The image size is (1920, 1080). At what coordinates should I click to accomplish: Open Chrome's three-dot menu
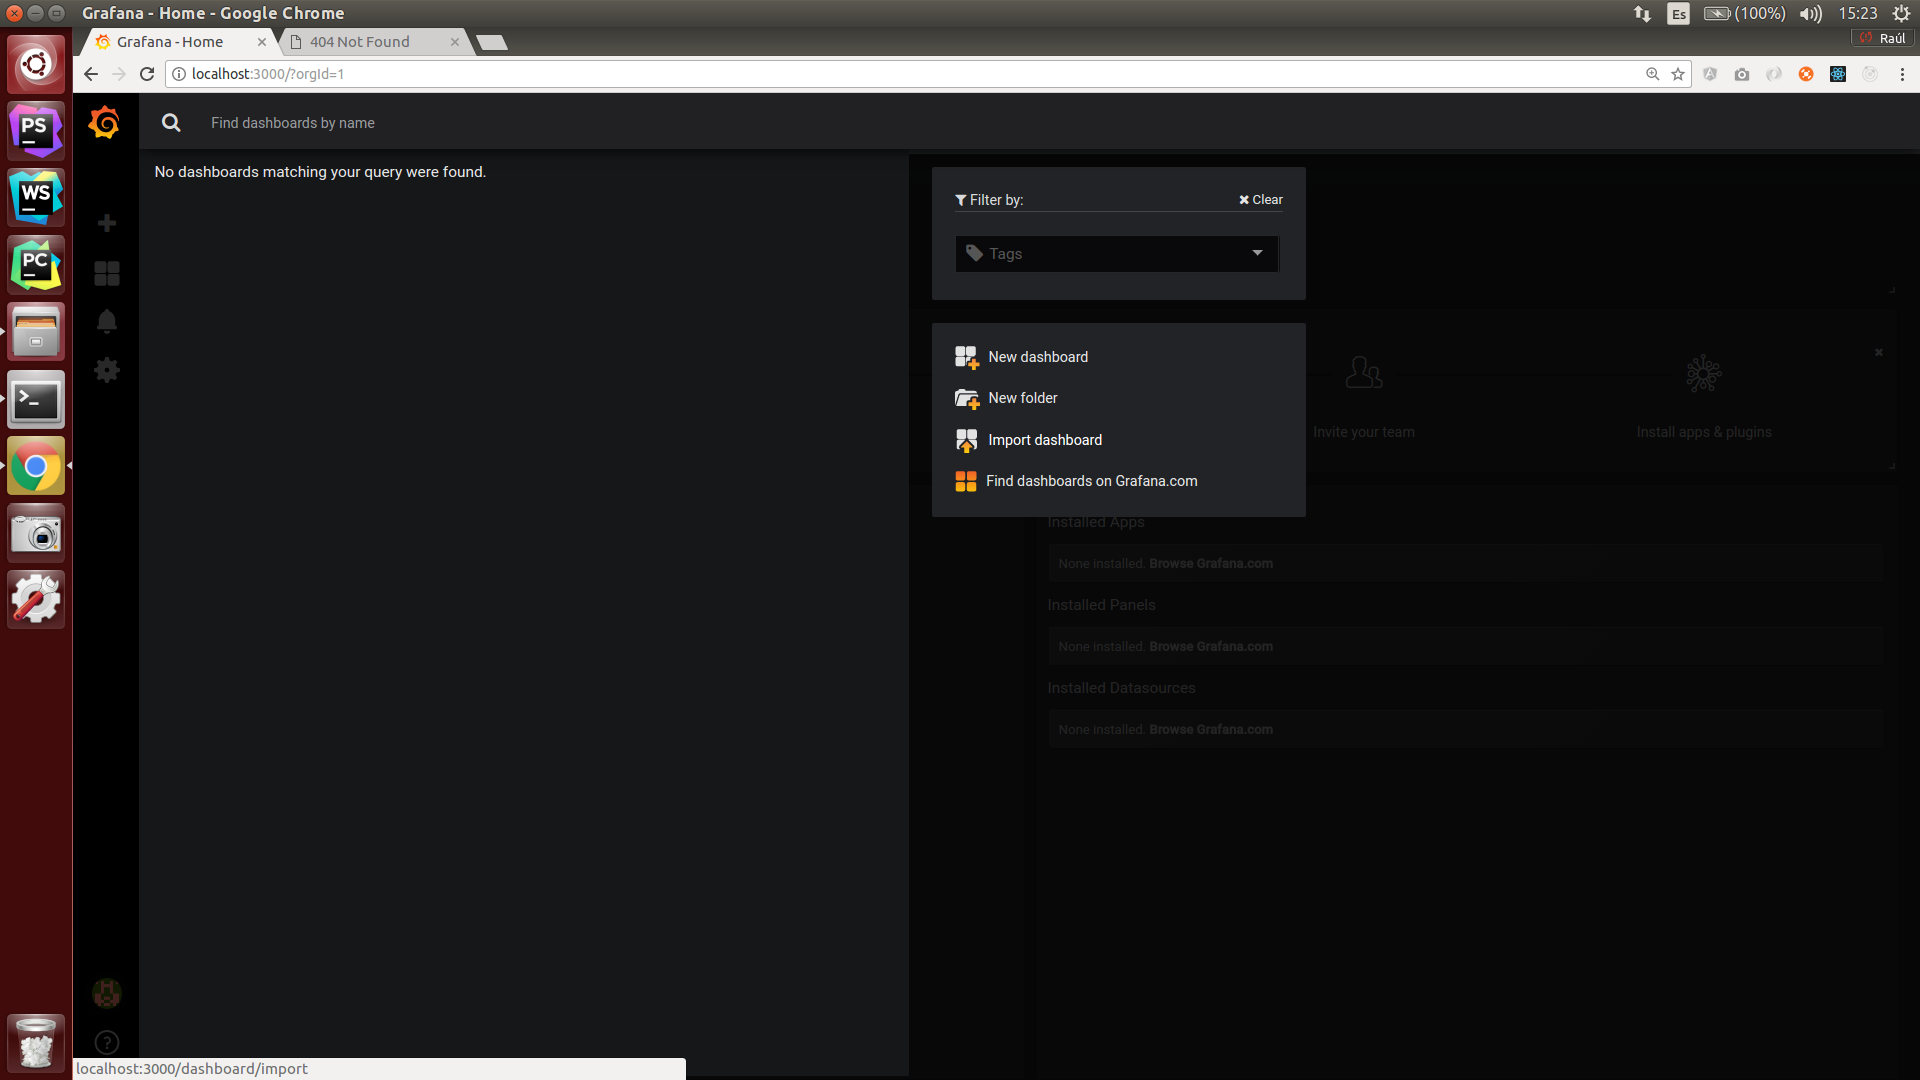(1902, 74)
